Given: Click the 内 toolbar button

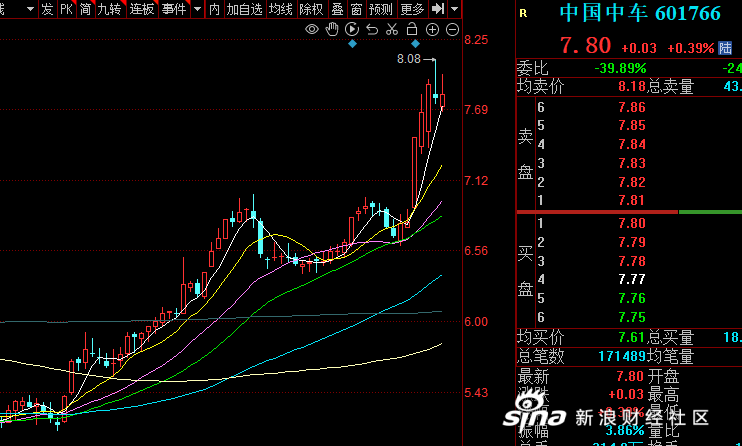Looking at the screenshot, I should (x=214, y=9).
